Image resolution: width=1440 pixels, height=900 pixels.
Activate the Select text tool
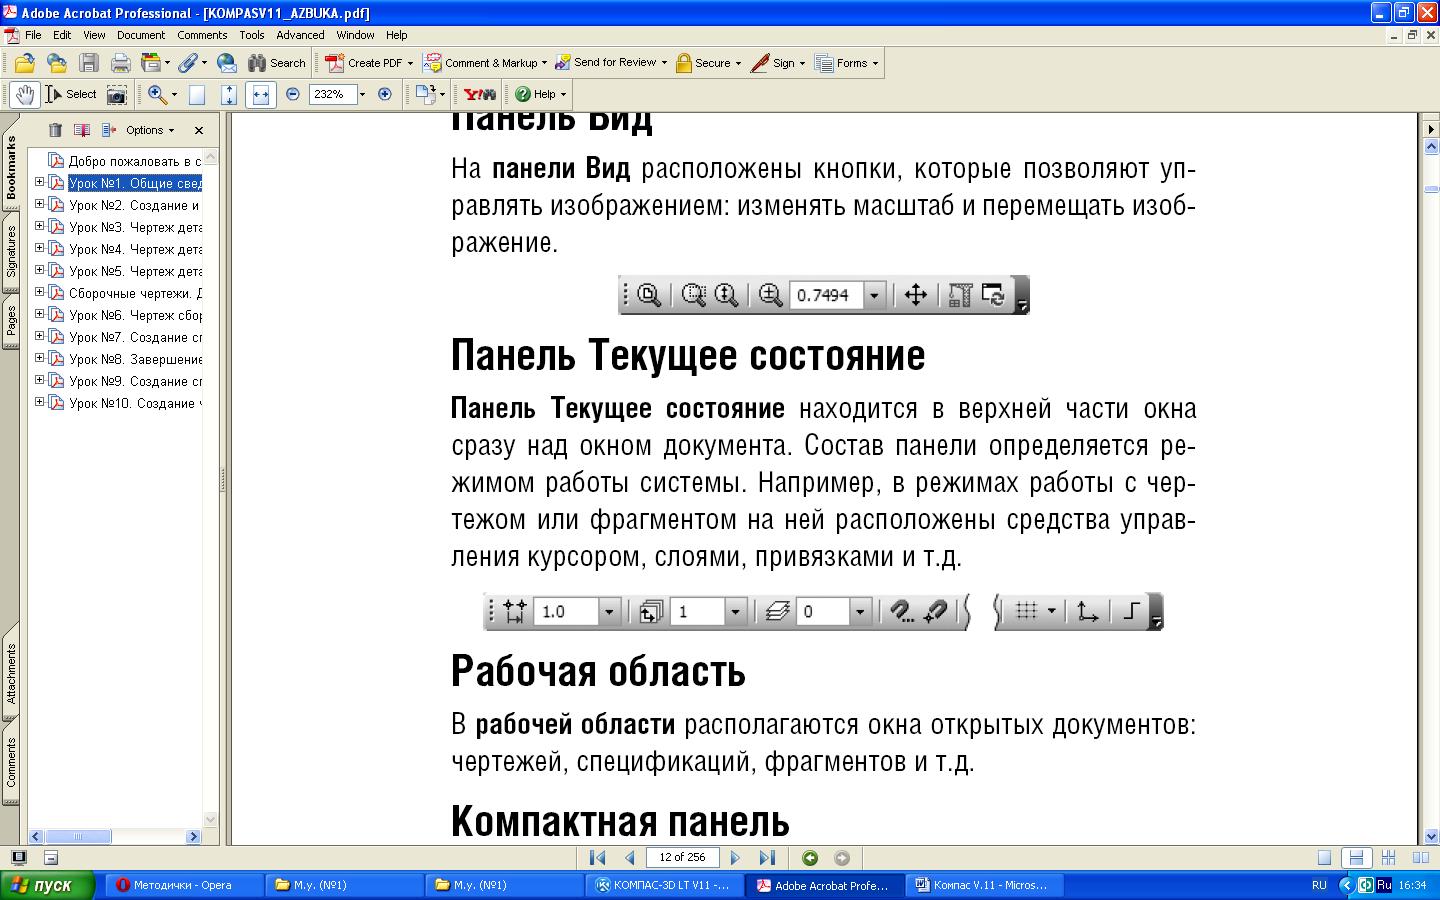[x=70, y=94]
